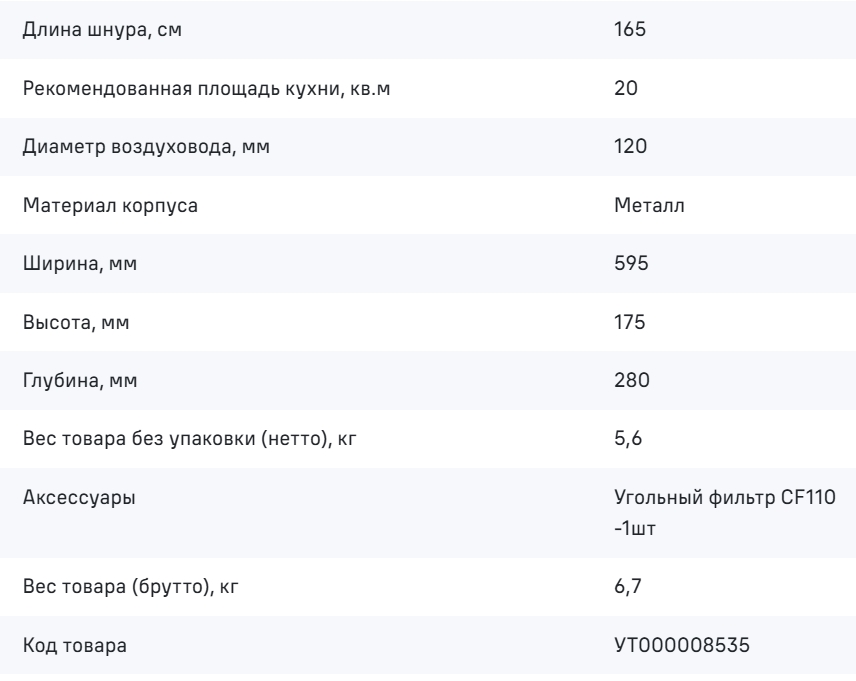Select the height value 175
Viewport: 856px width, 681px height.
click(629, 322)
